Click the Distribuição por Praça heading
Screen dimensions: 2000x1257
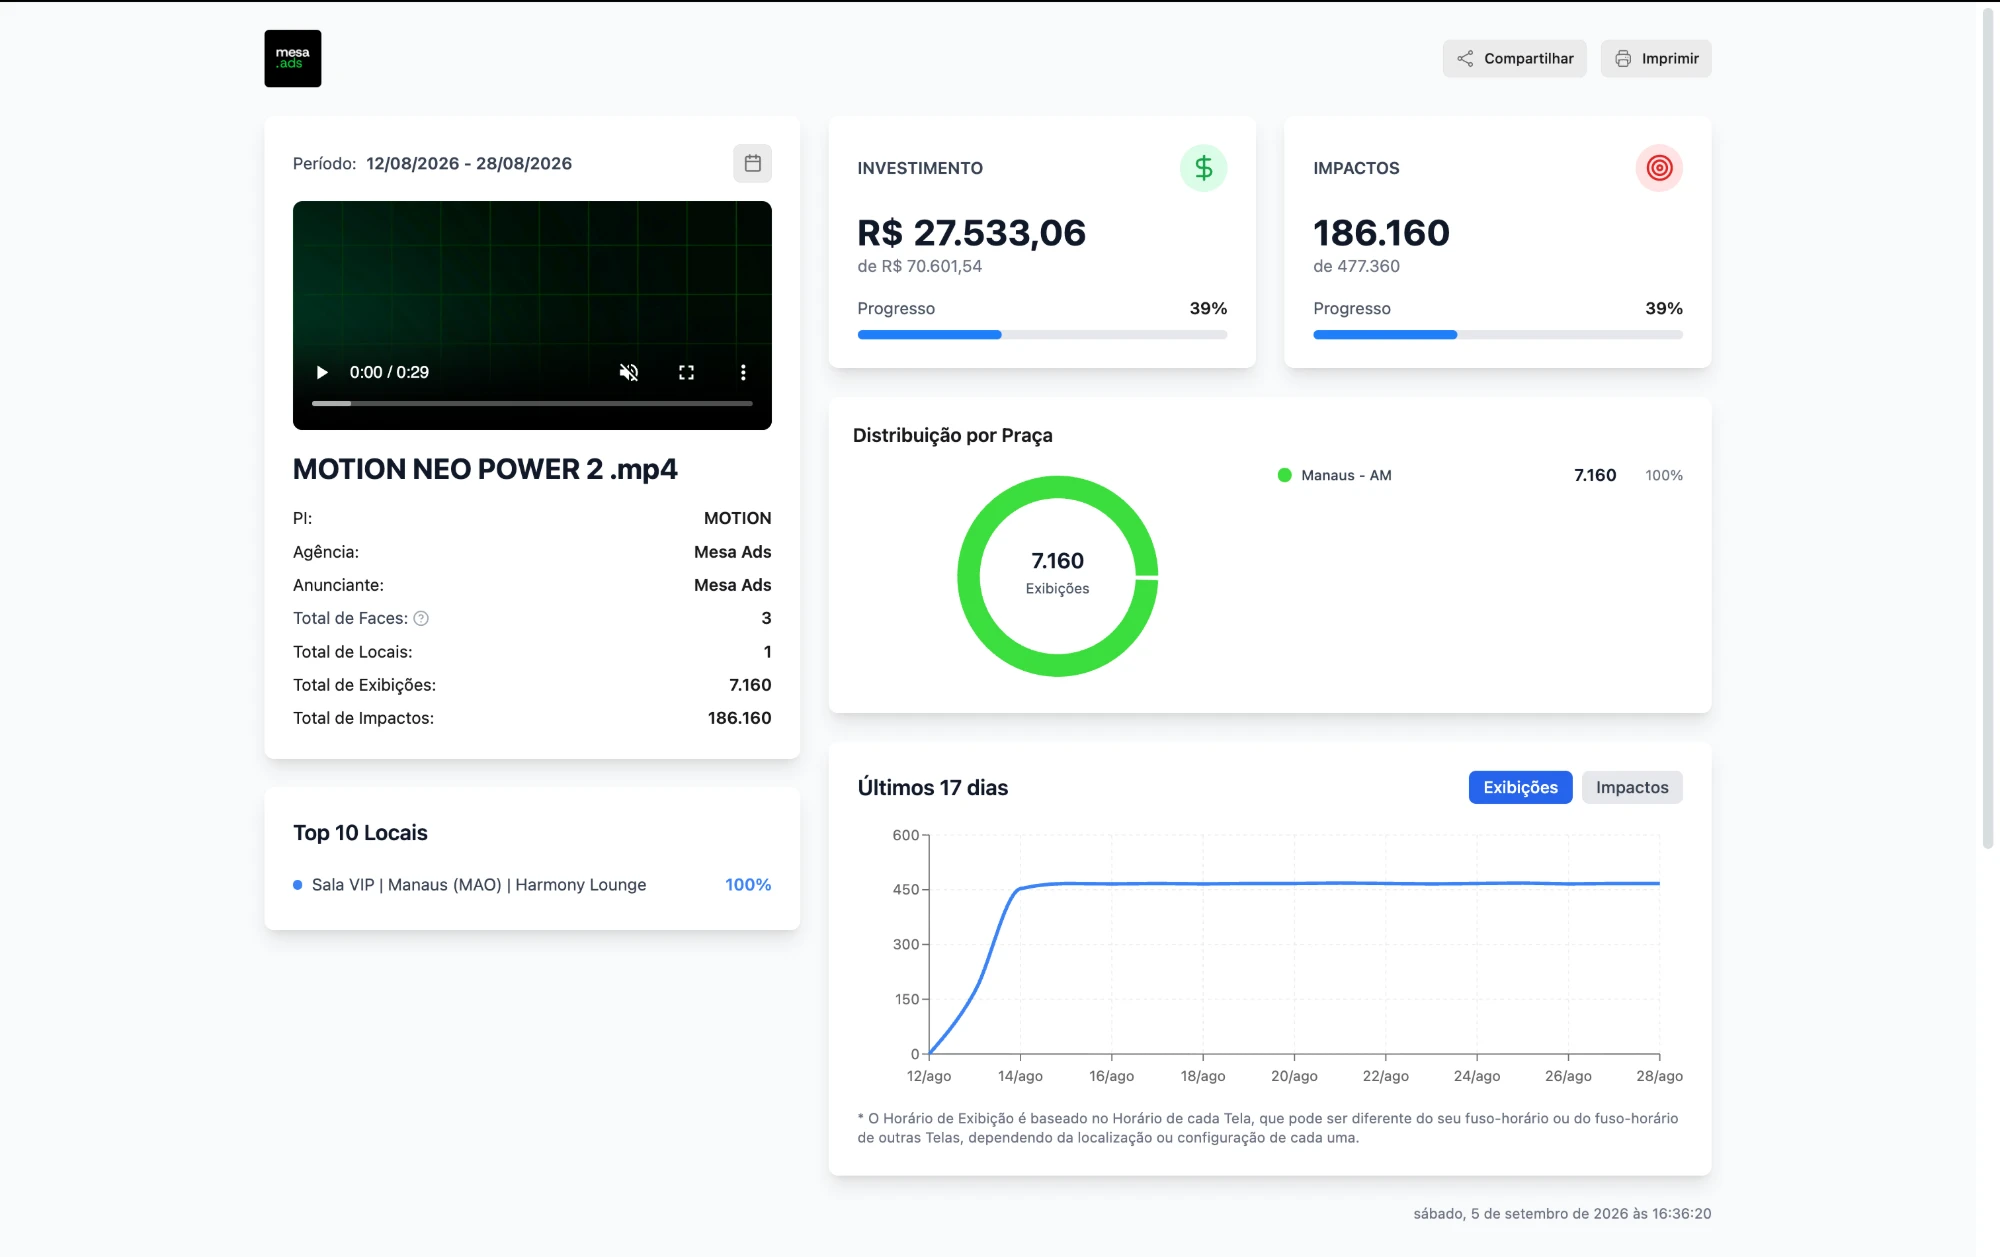click(x=952, y=435)
